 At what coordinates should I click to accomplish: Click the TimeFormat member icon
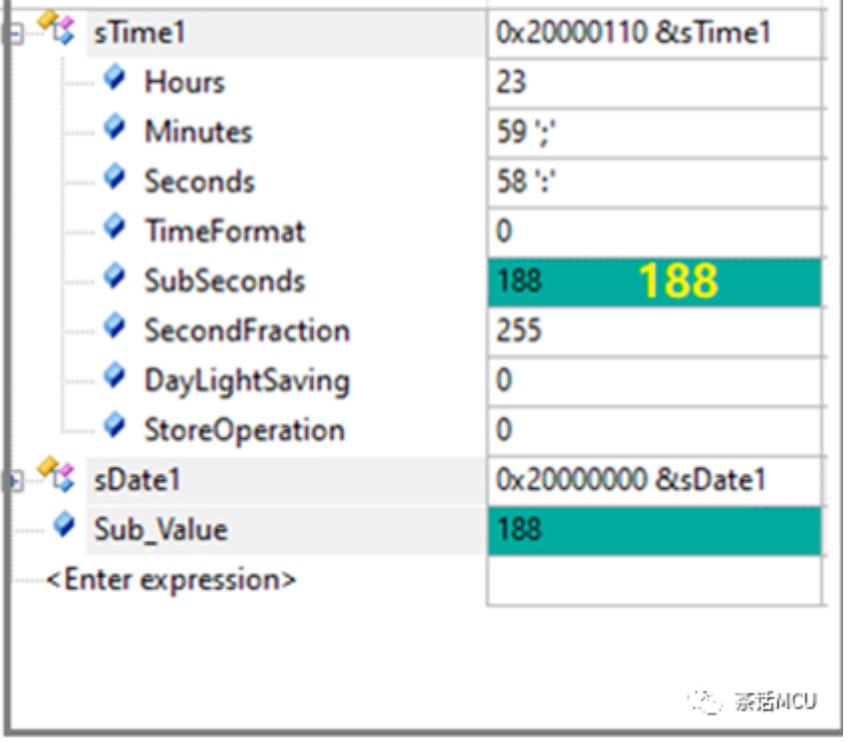point(115,227)
